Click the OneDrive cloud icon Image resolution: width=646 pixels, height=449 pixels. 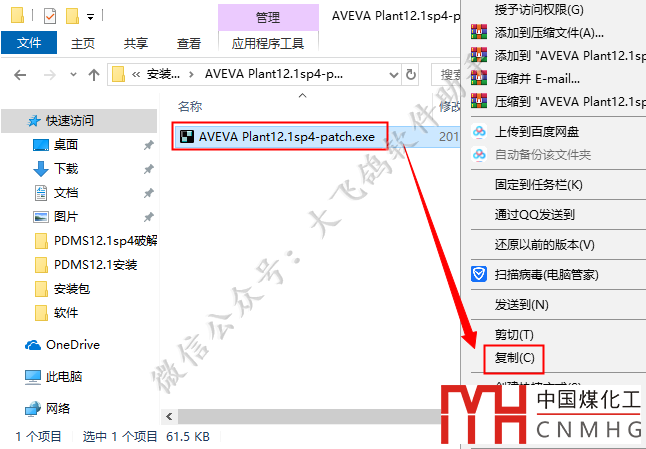point(33,345)
